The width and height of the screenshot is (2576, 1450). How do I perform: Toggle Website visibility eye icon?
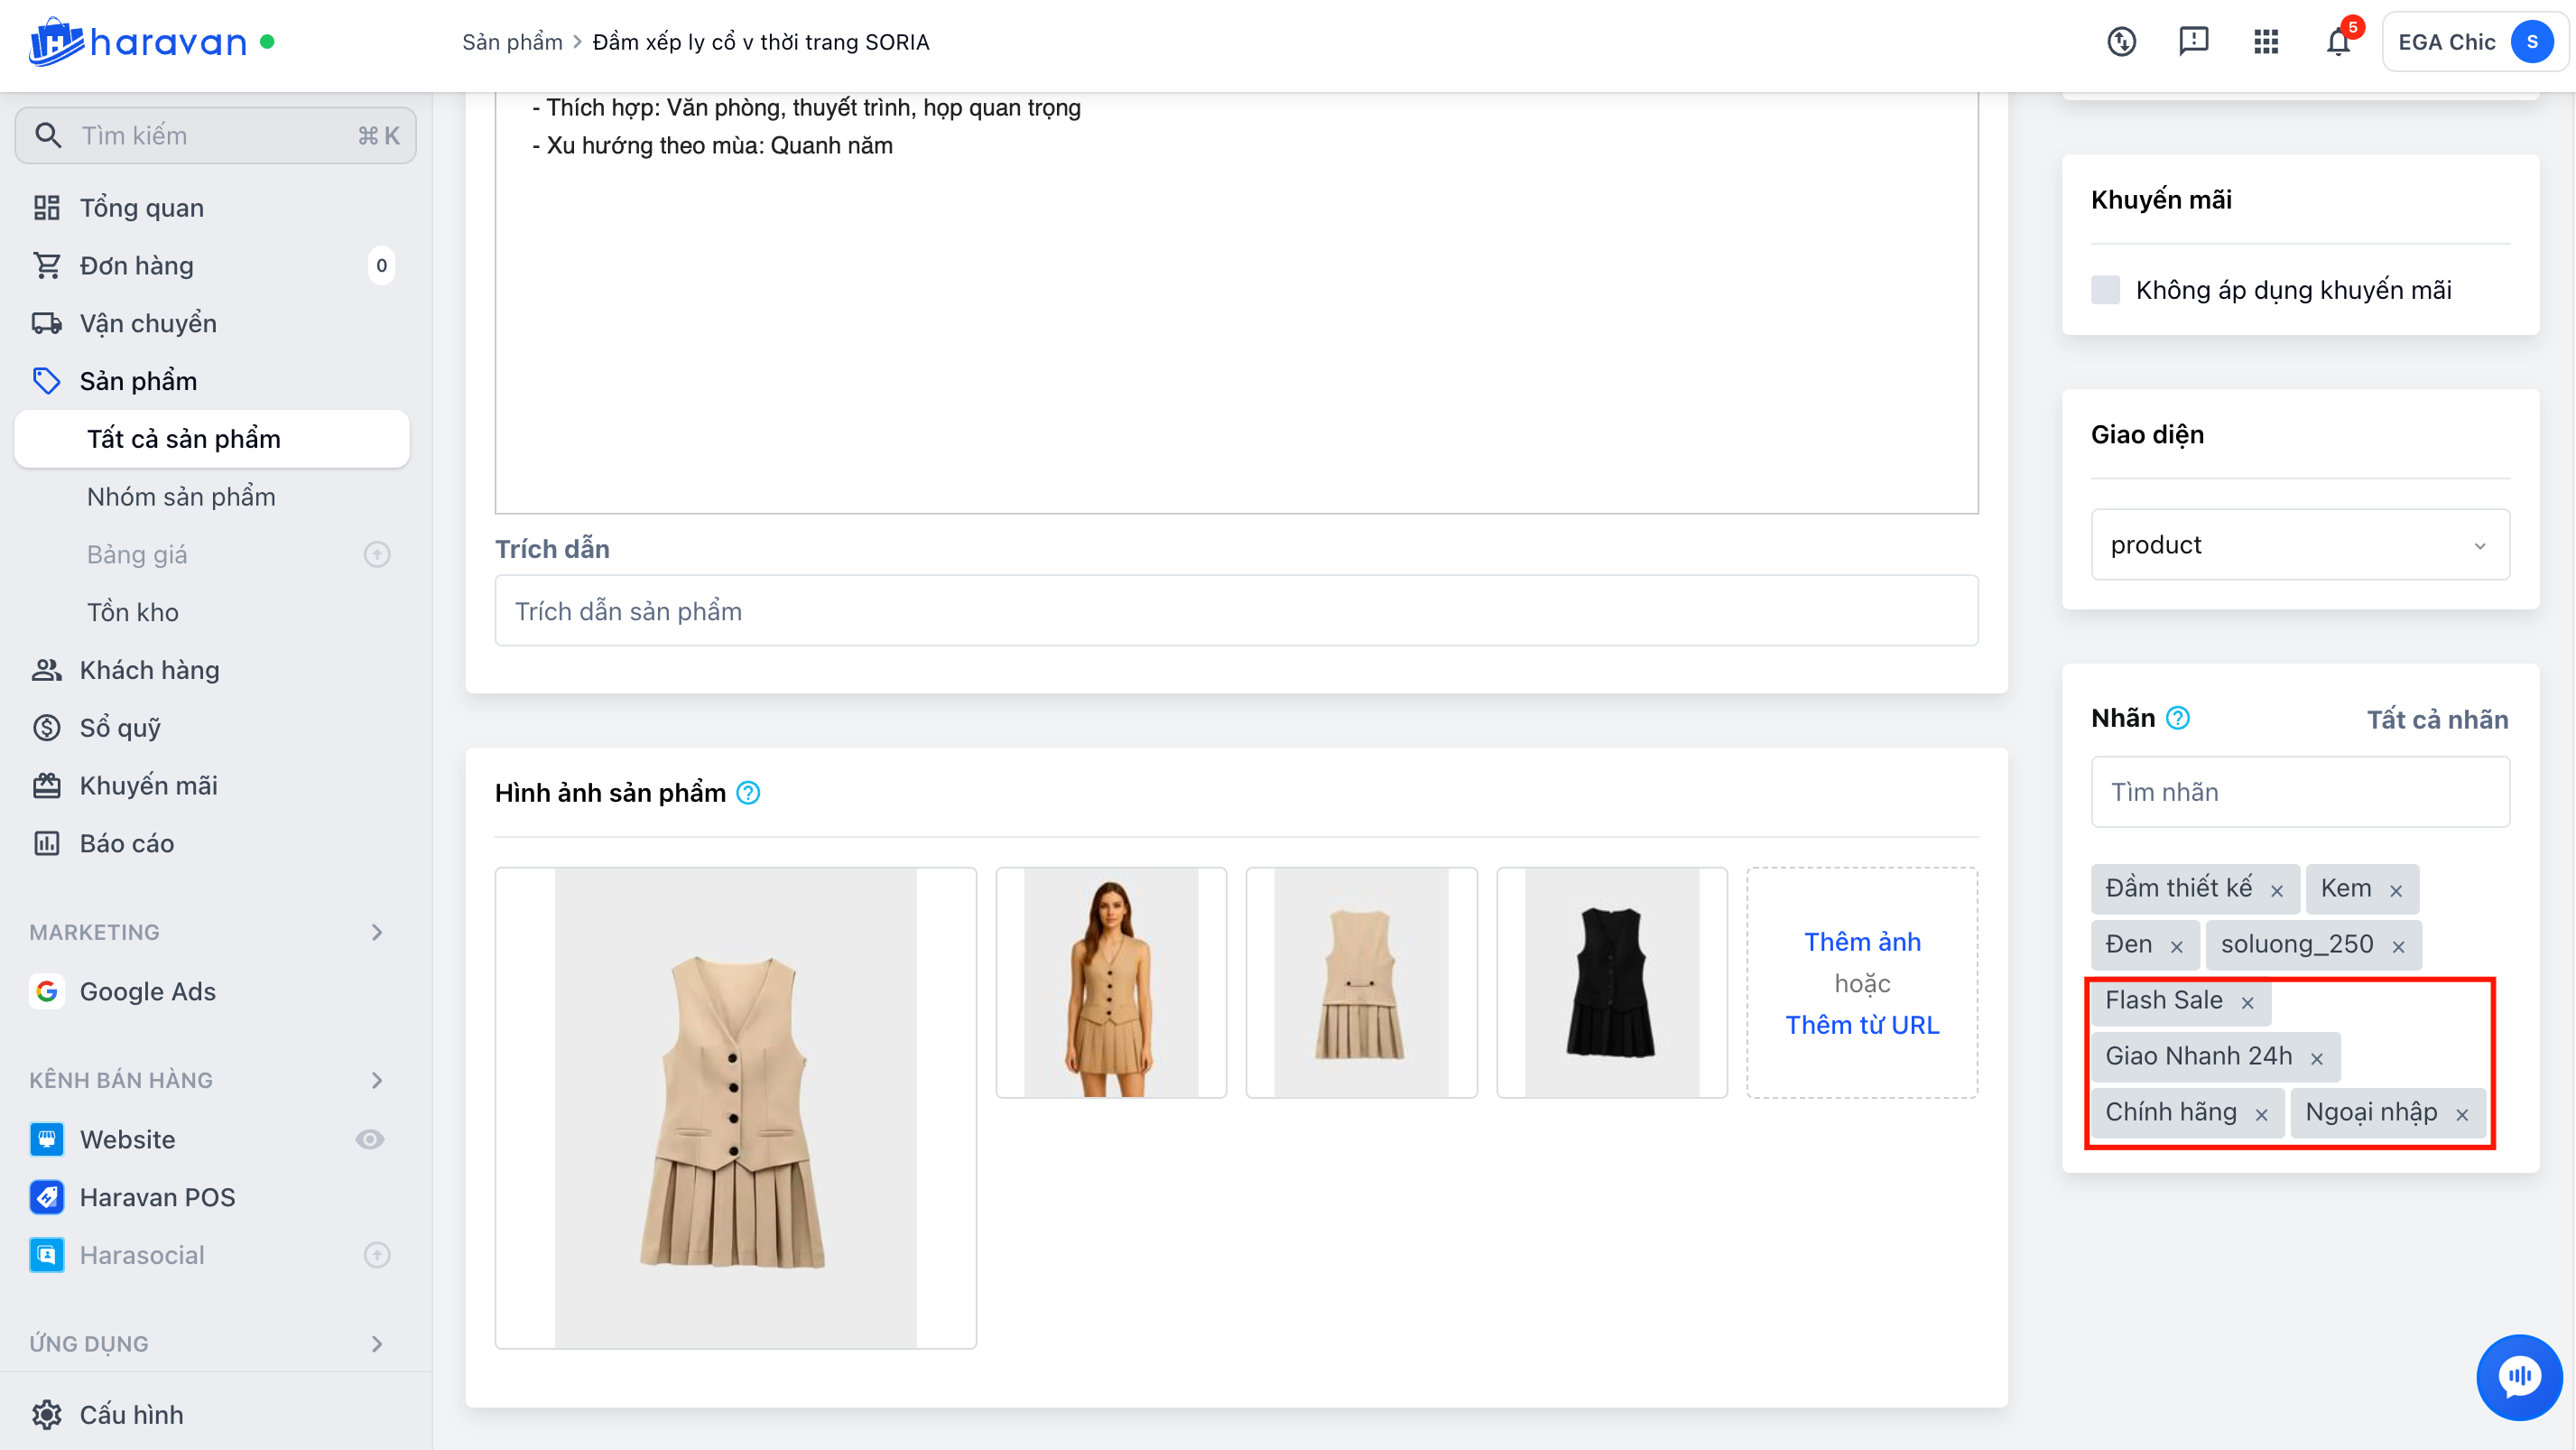pos(369,1139)
